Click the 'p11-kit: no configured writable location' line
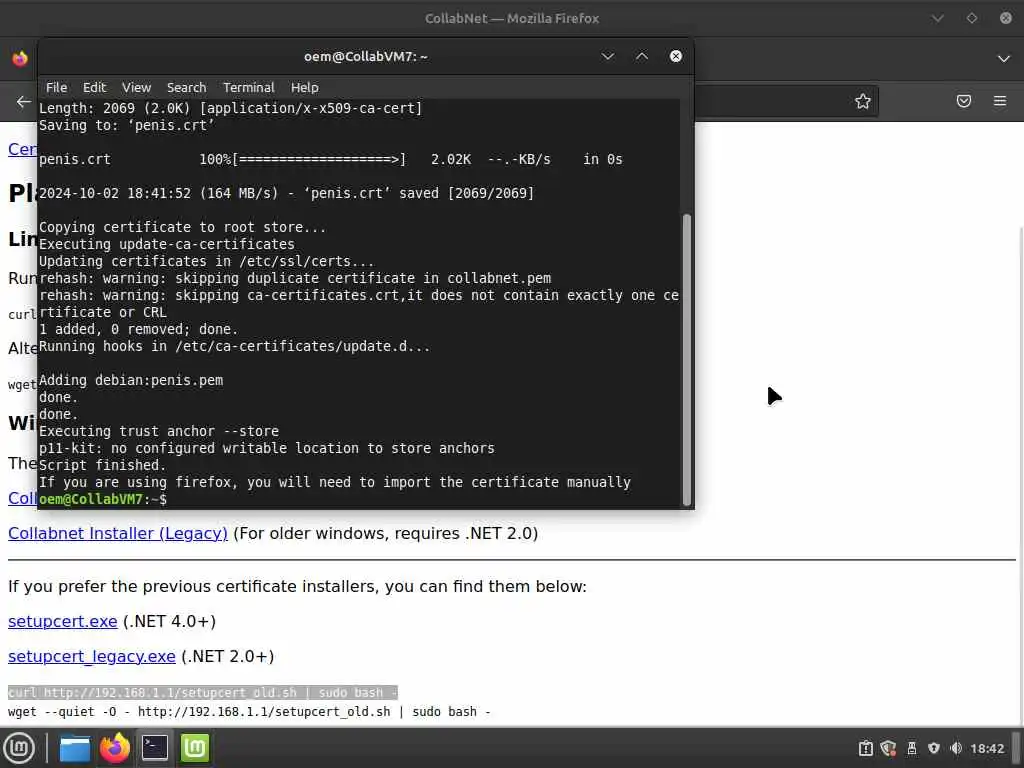 pos(266,448)
